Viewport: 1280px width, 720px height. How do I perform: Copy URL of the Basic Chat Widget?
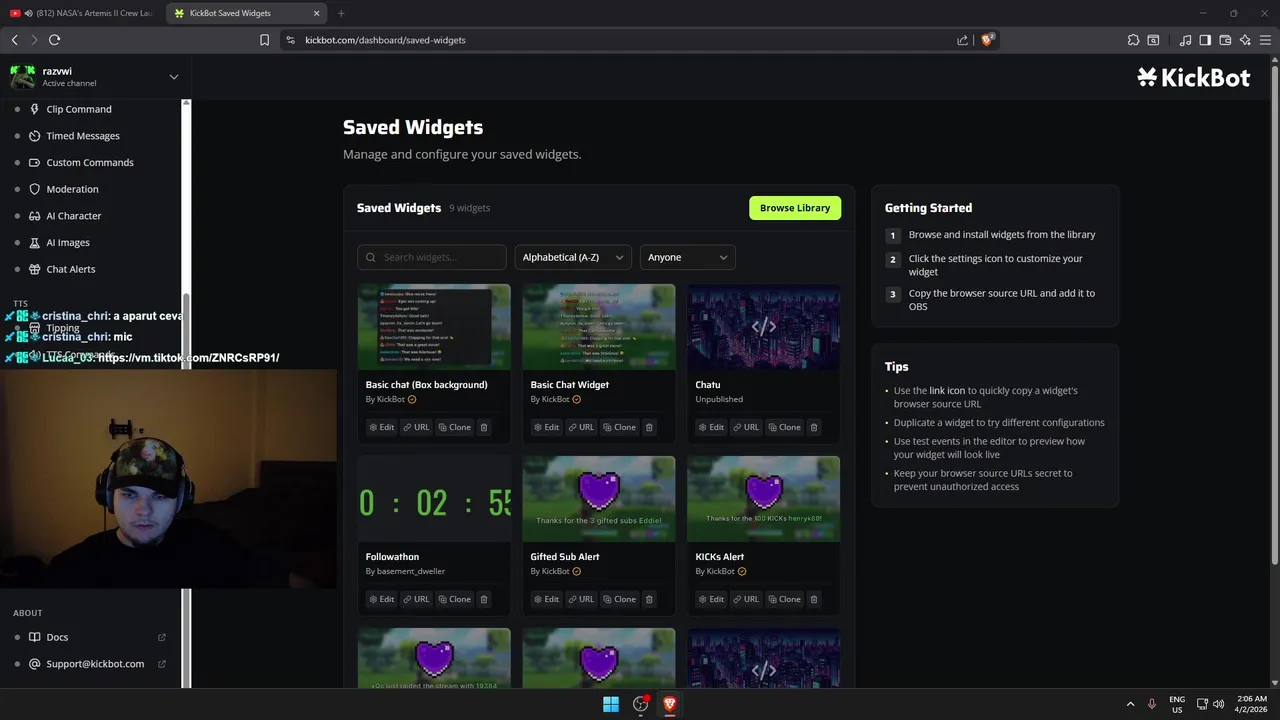point(582,427)
